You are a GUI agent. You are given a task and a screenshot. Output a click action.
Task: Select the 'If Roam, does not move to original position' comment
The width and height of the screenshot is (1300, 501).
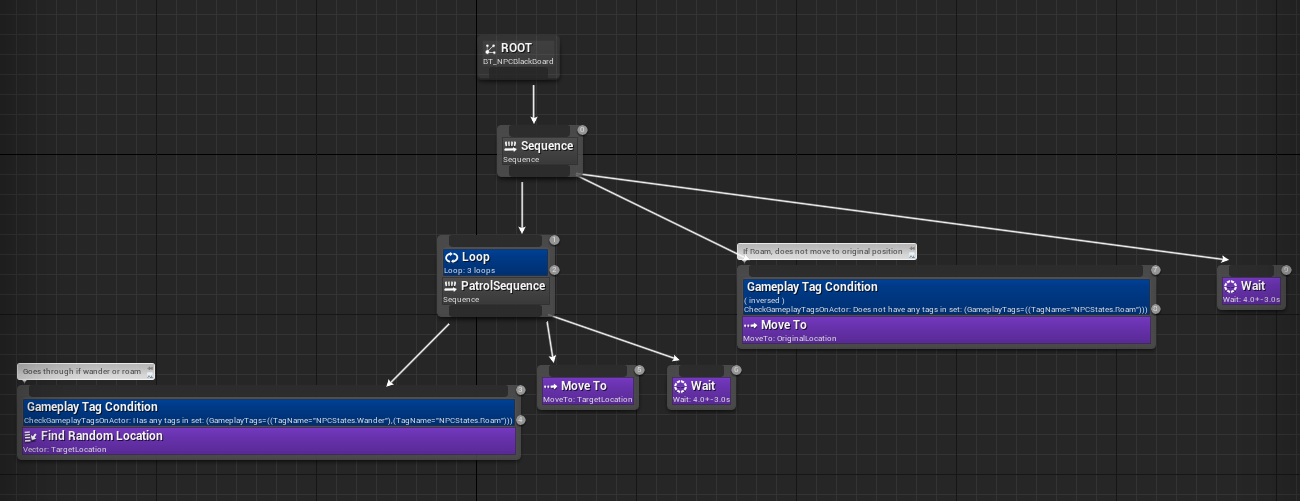pos(826,251)
